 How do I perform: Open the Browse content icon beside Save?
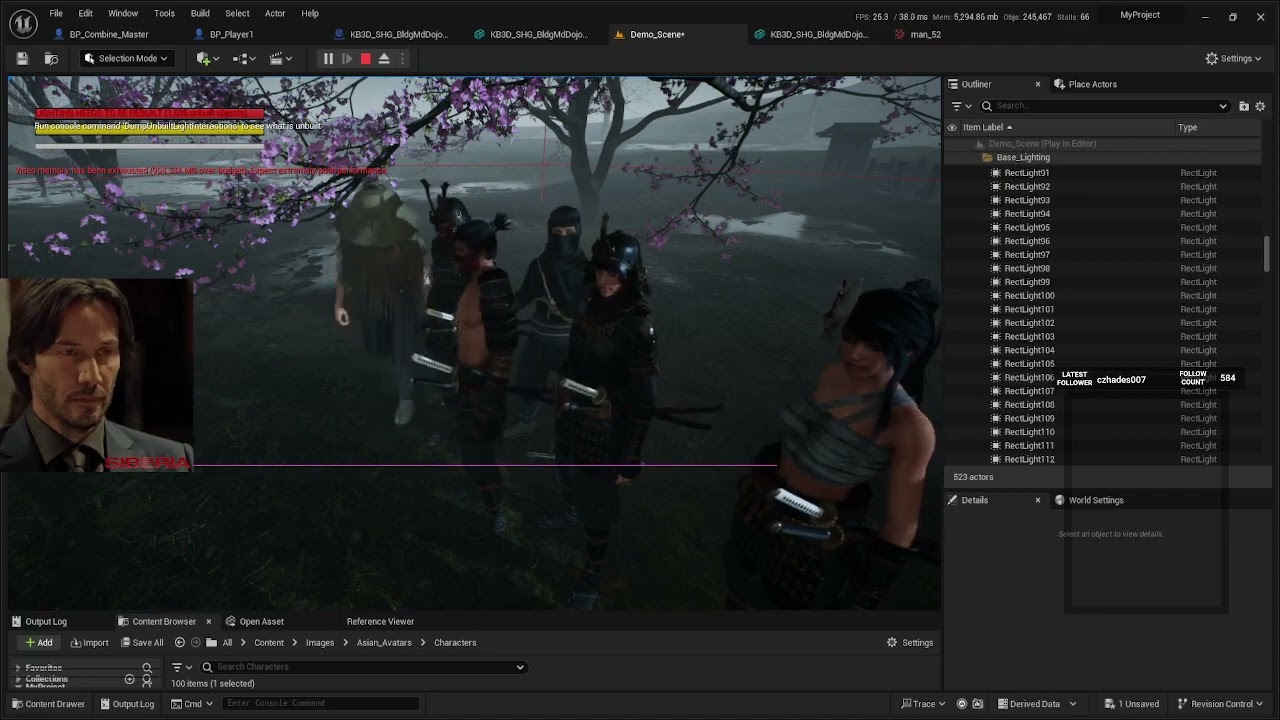click(x=51, y=59)
